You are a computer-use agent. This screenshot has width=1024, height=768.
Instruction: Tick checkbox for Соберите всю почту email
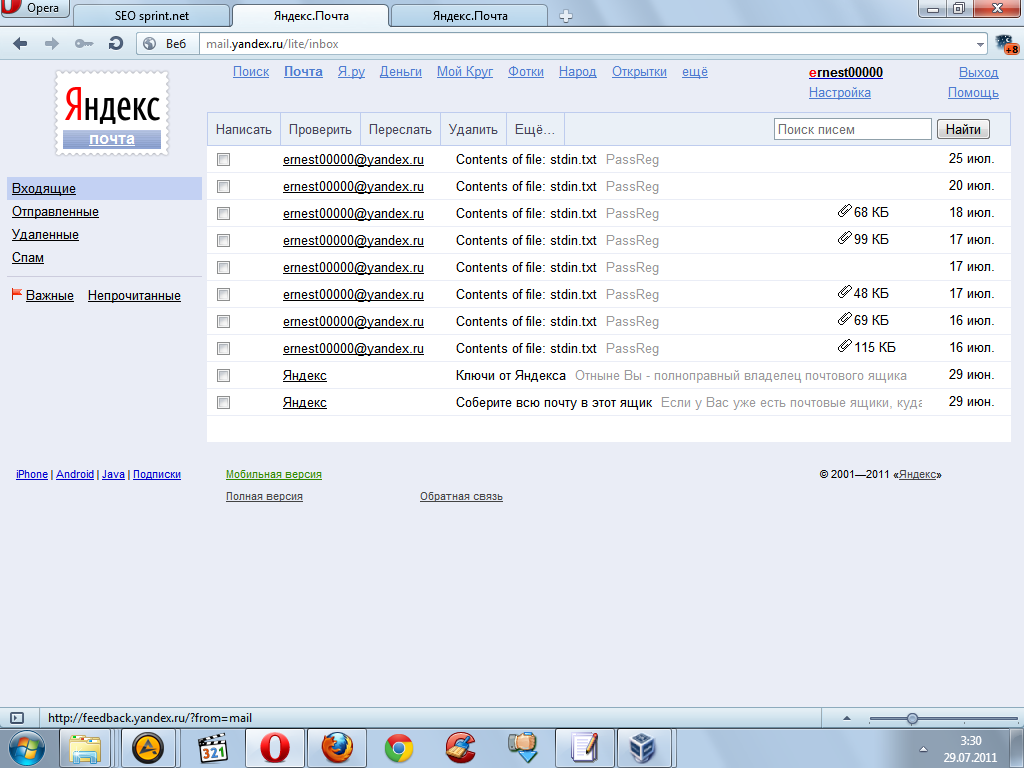click(x=223, y=402)
